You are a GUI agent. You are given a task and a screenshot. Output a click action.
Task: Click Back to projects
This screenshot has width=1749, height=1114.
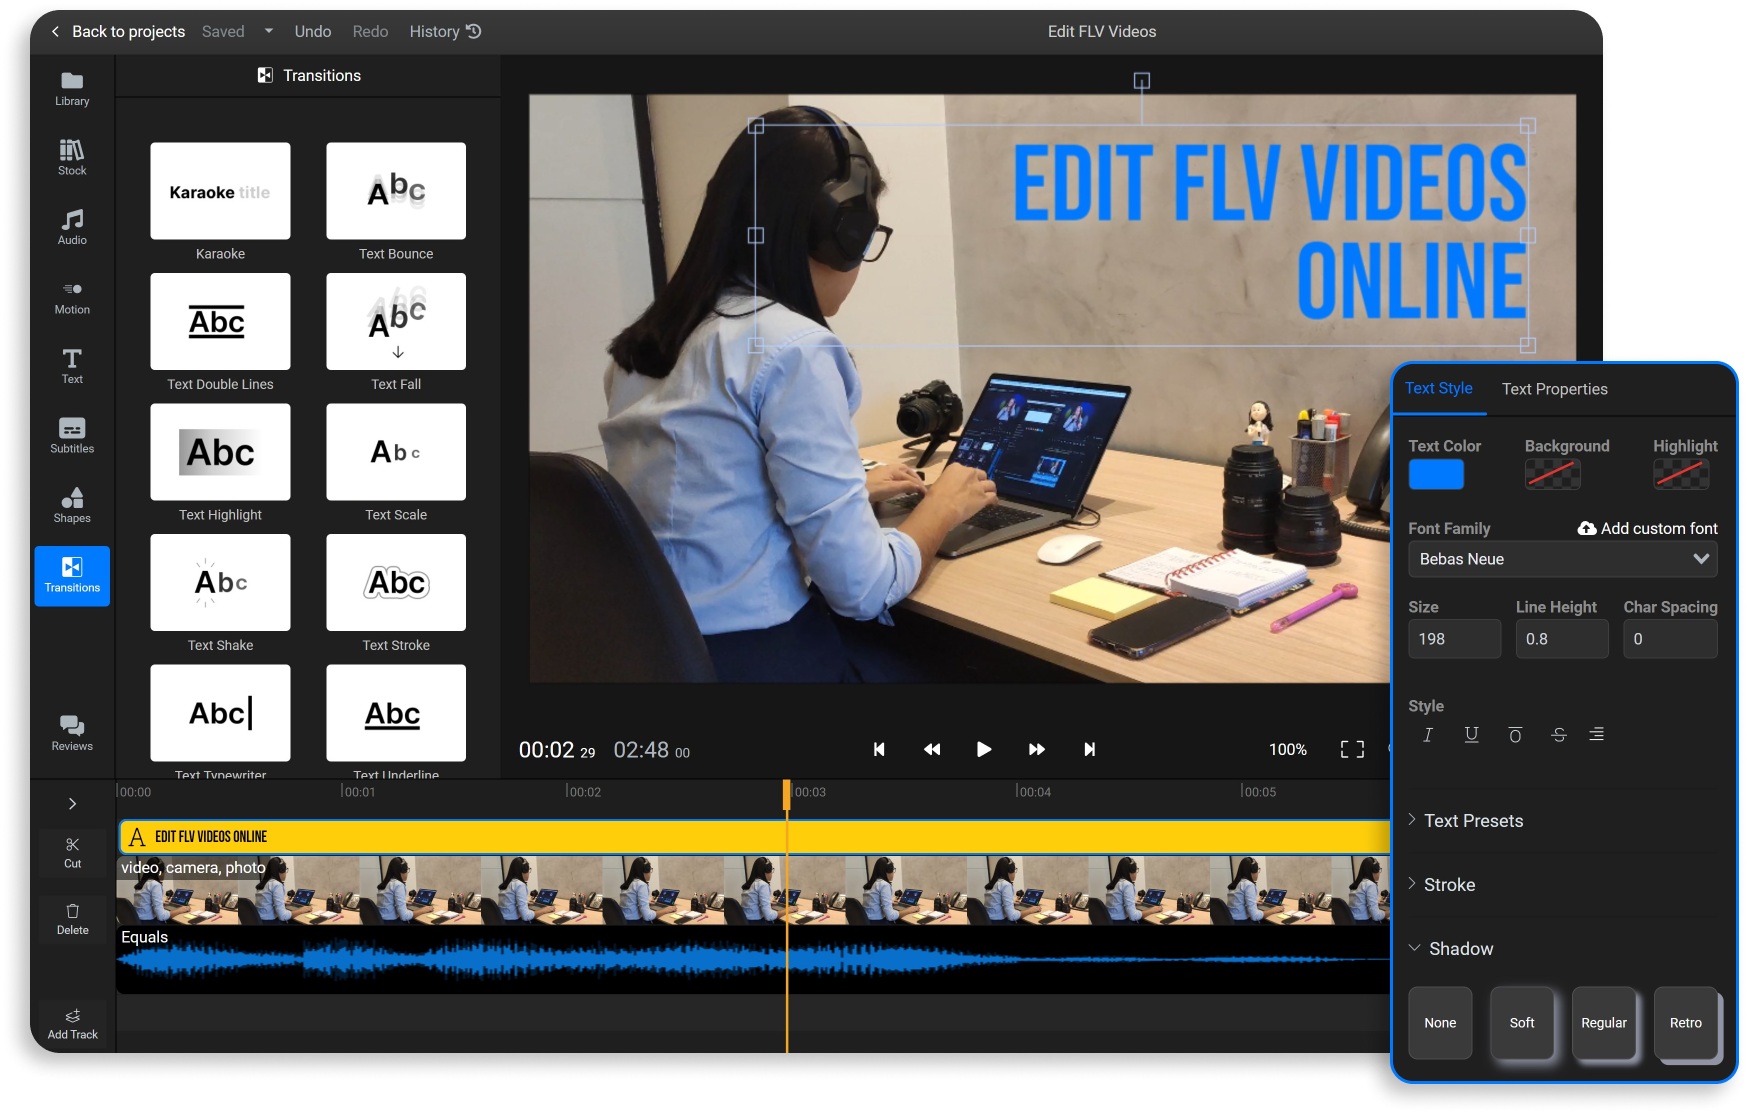point(127,31)
